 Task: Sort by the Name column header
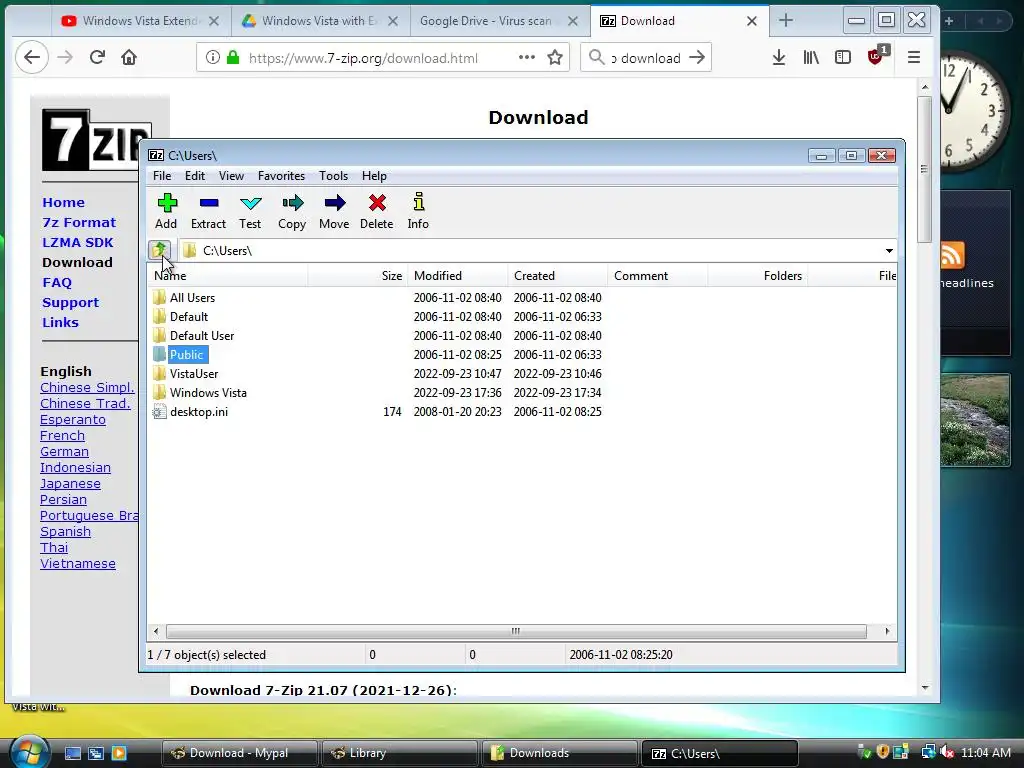coord(227,276)
